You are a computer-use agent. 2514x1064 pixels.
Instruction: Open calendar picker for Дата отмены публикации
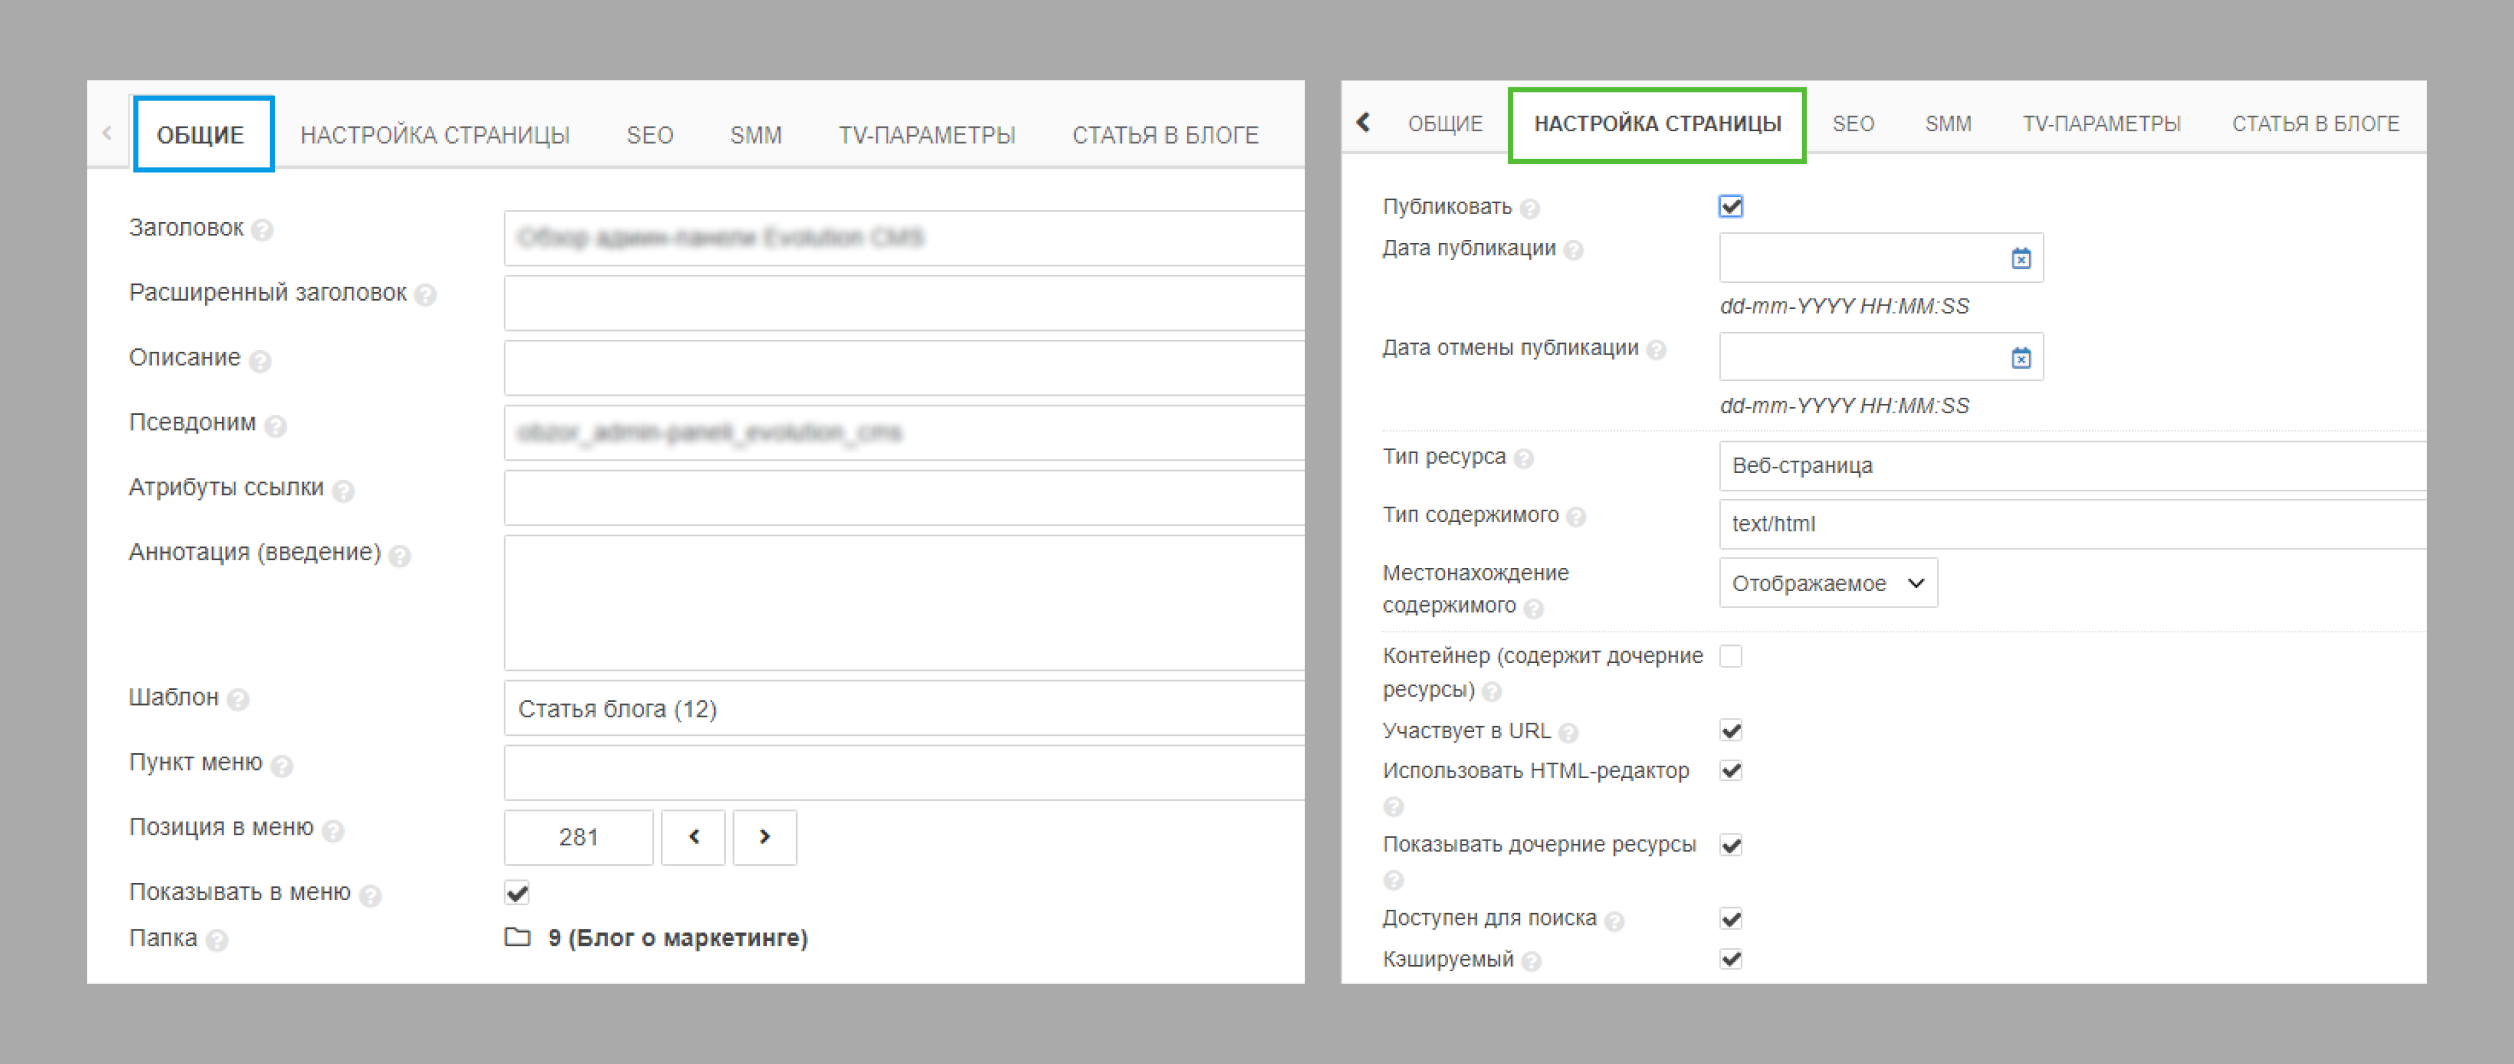click(x=2020, y=358)
